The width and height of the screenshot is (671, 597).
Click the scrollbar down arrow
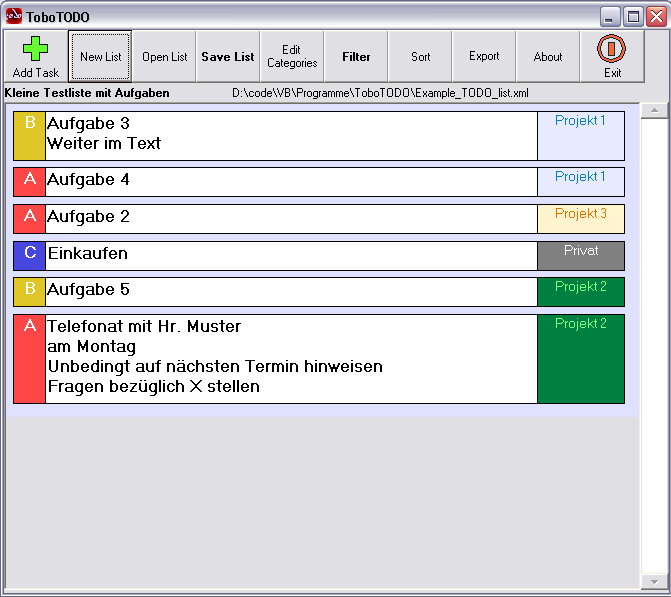653,581
